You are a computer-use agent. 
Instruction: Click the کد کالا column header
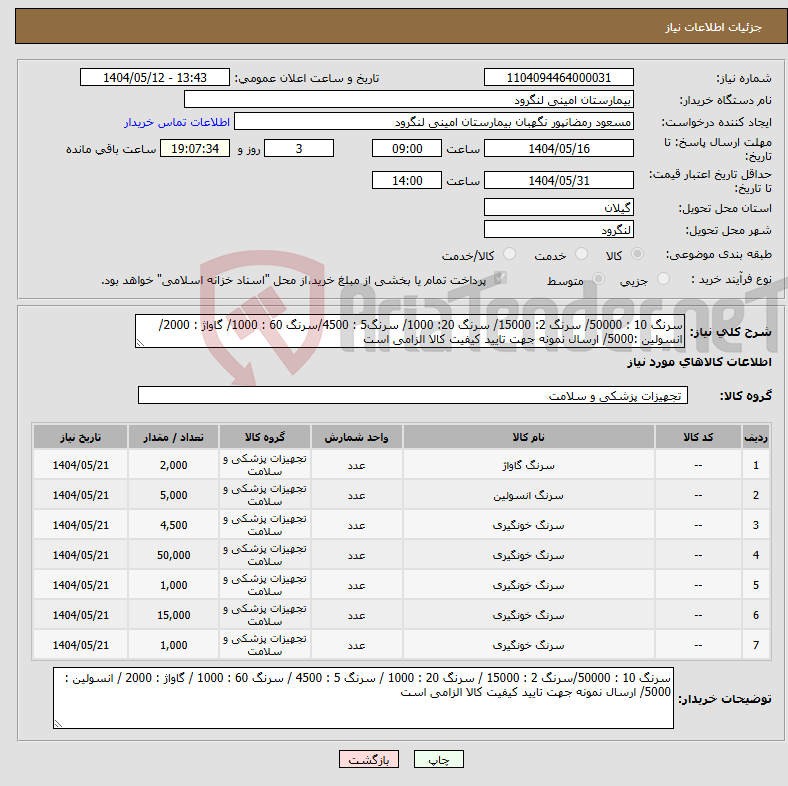[698, 437]
